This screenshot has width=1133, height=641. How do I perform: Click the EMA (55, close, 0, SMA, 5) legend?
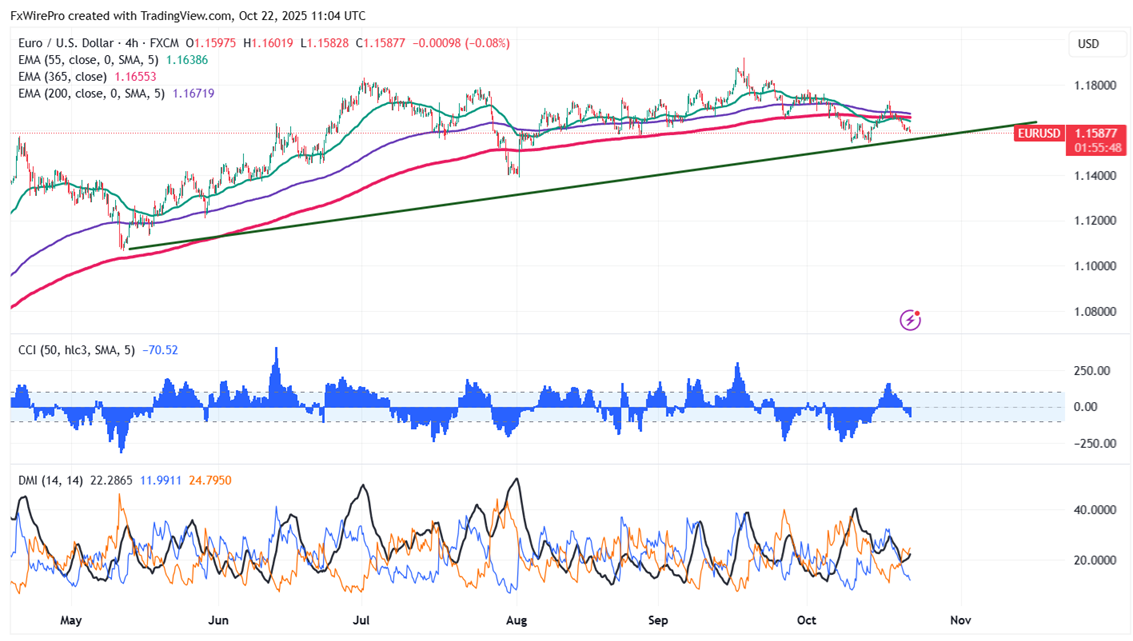[x=88, y=60]
